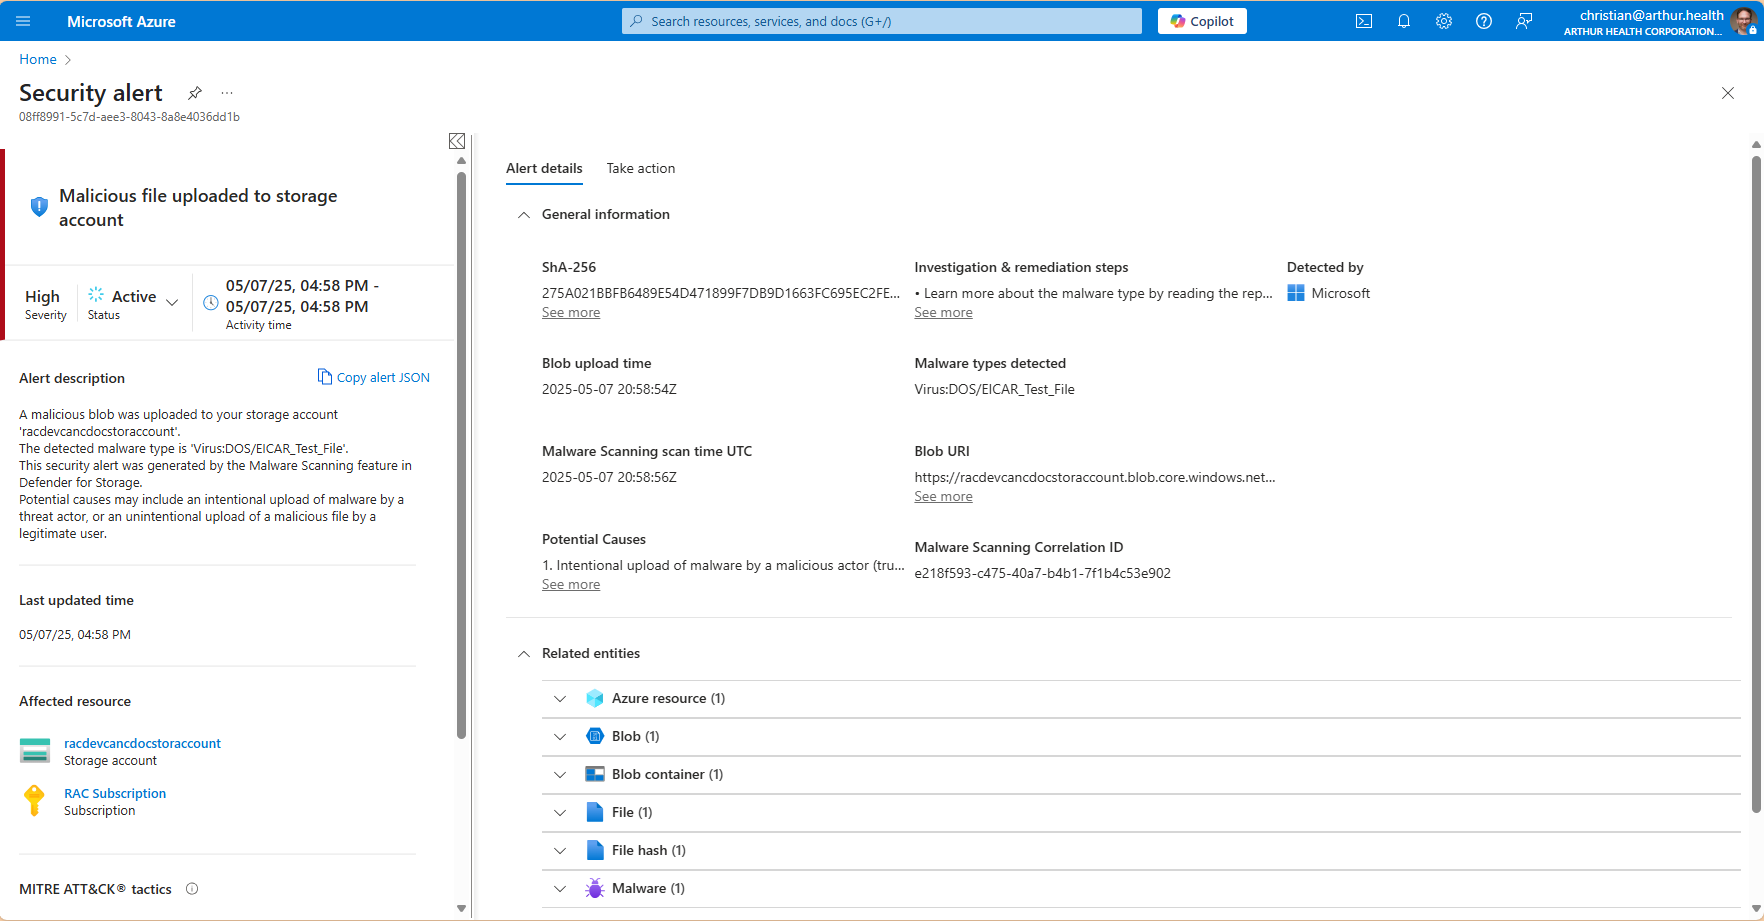The width and height of the screenshot is (1764, 921).
Task: Pin the Security alert blade
Action: click(x=195, y=93)
